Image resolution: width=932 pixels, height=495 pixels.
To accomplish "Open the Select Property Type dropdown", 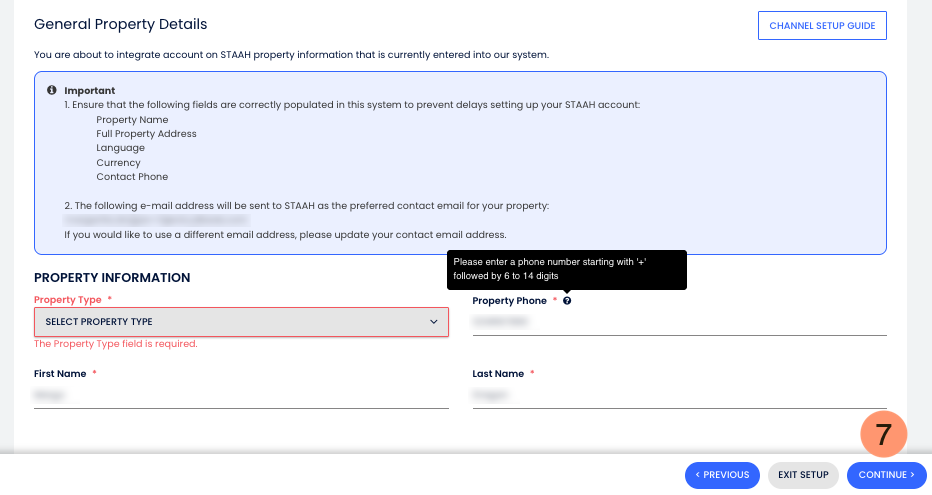I will [241, 322].
